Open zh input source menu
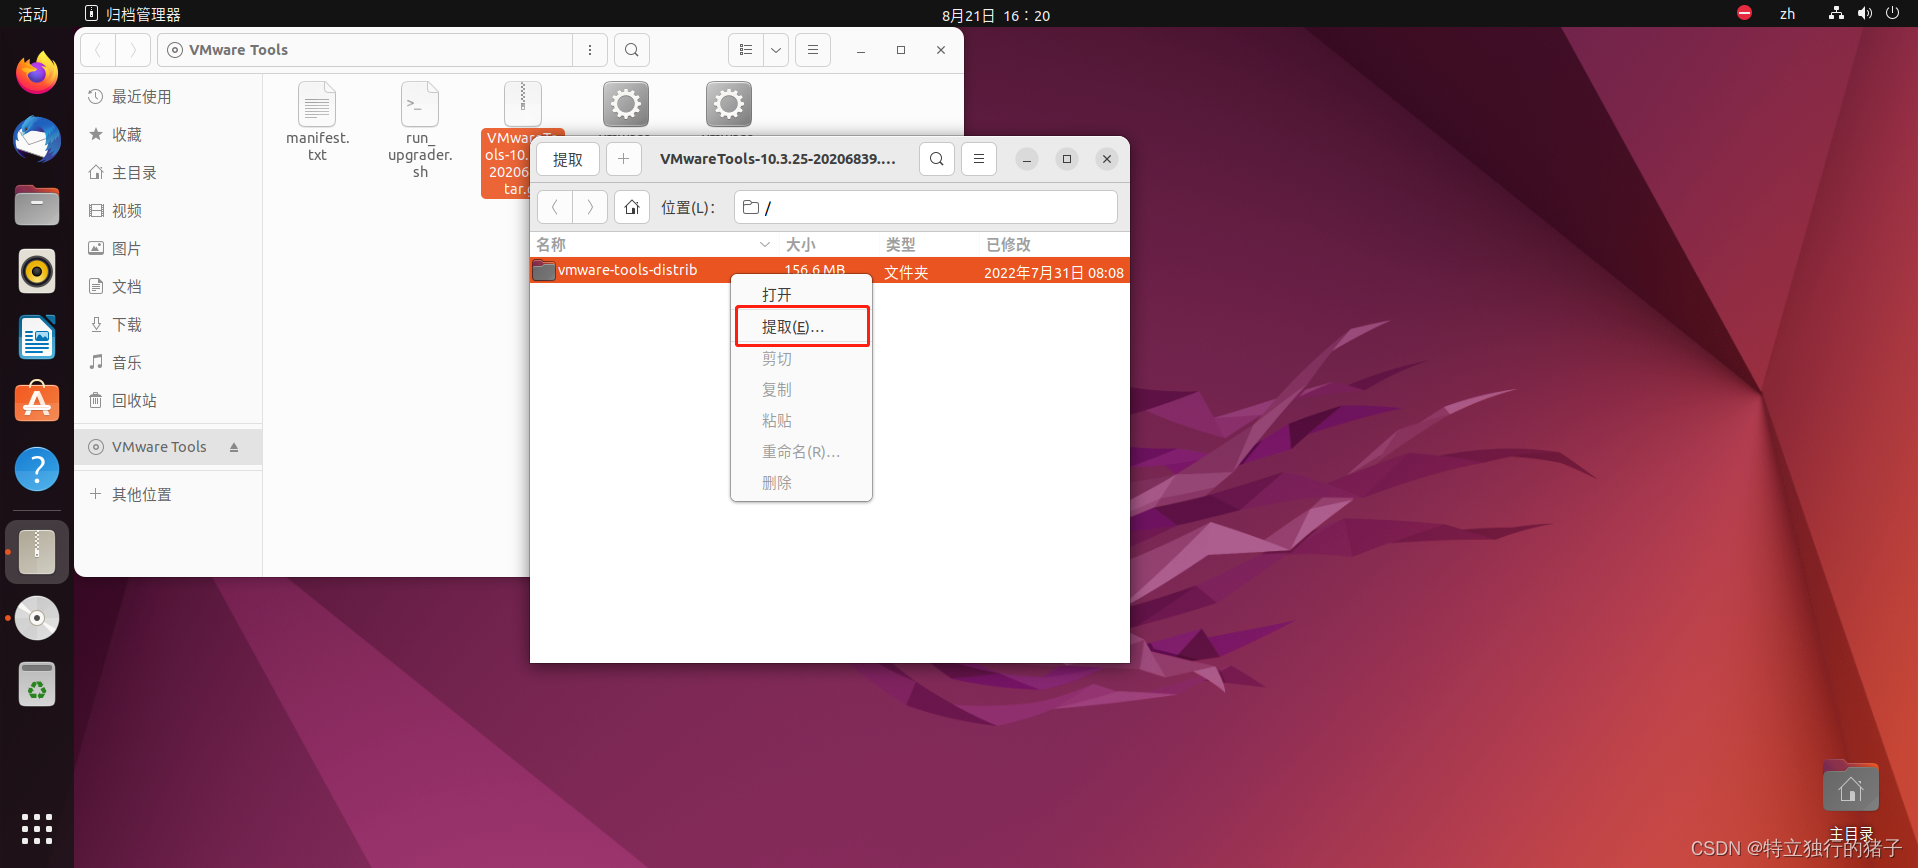The height and width of the screenshot is (868, 1918). pos(1787,14)
